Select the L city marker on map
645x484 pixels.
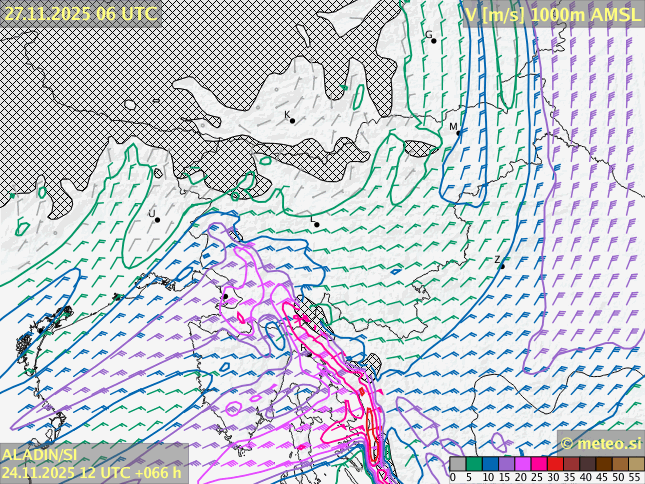317,225
